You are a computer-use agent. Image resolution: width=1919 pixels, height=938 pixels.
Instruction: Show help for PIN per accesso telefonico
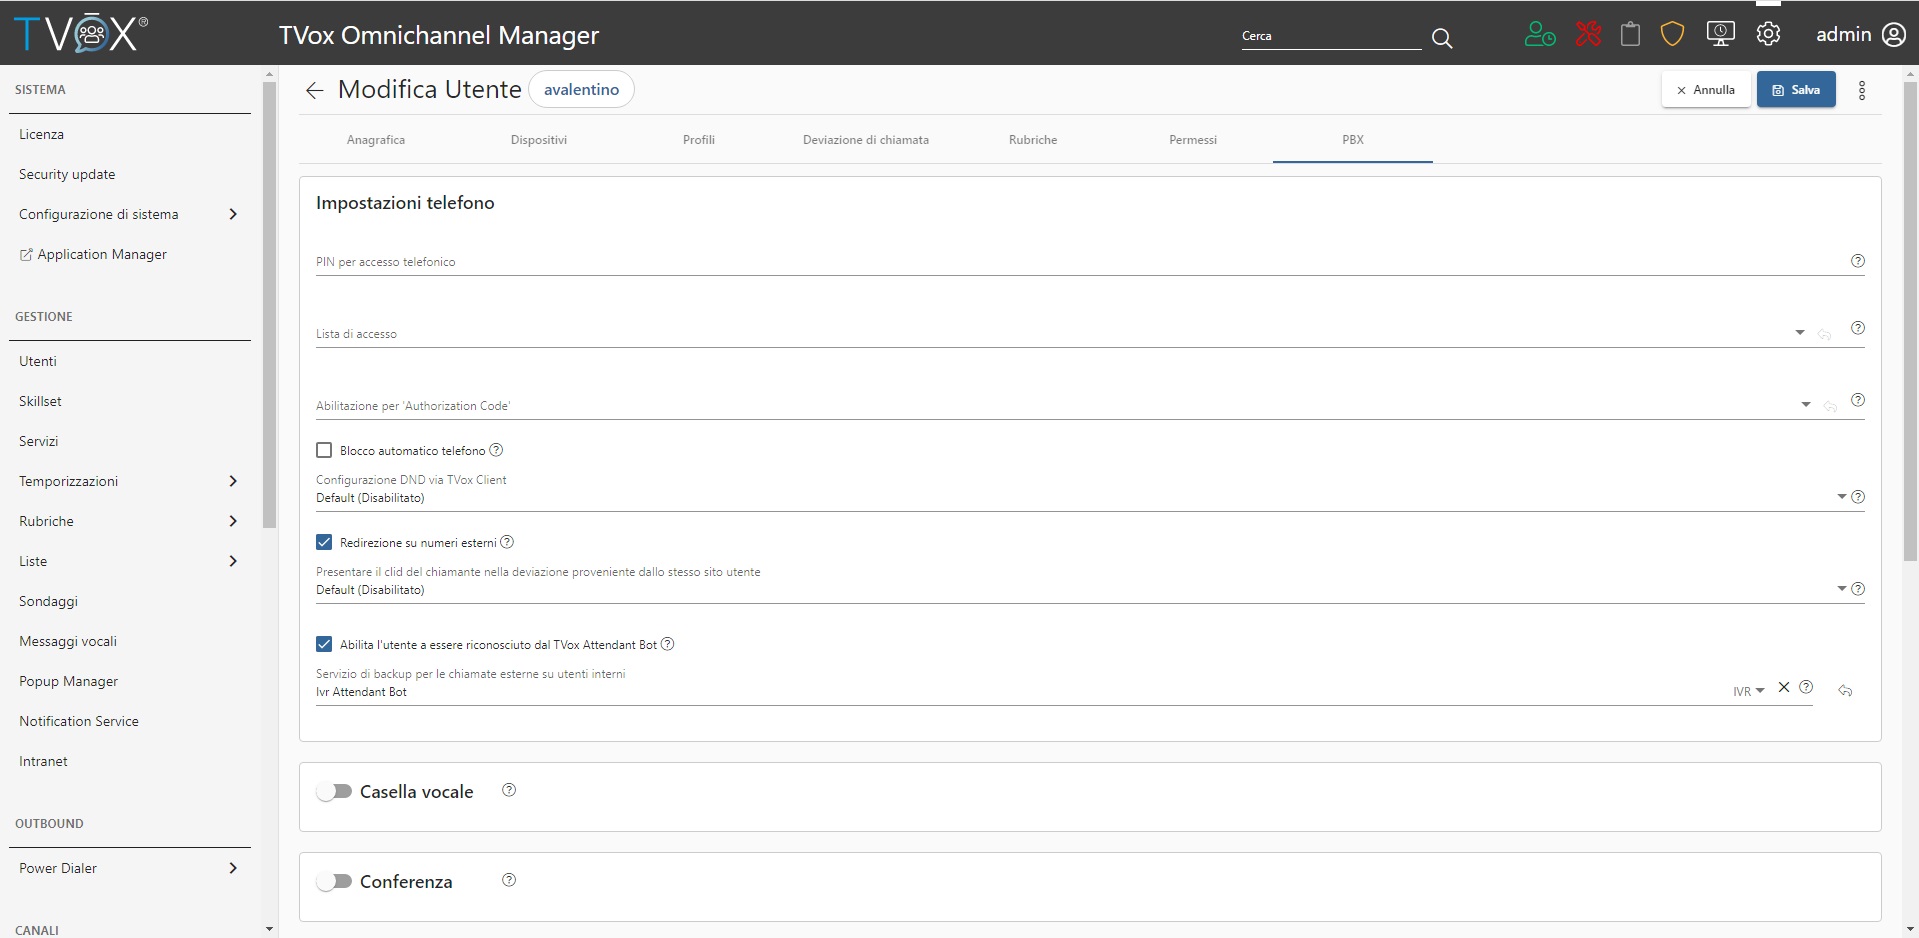coord(1857,261)
